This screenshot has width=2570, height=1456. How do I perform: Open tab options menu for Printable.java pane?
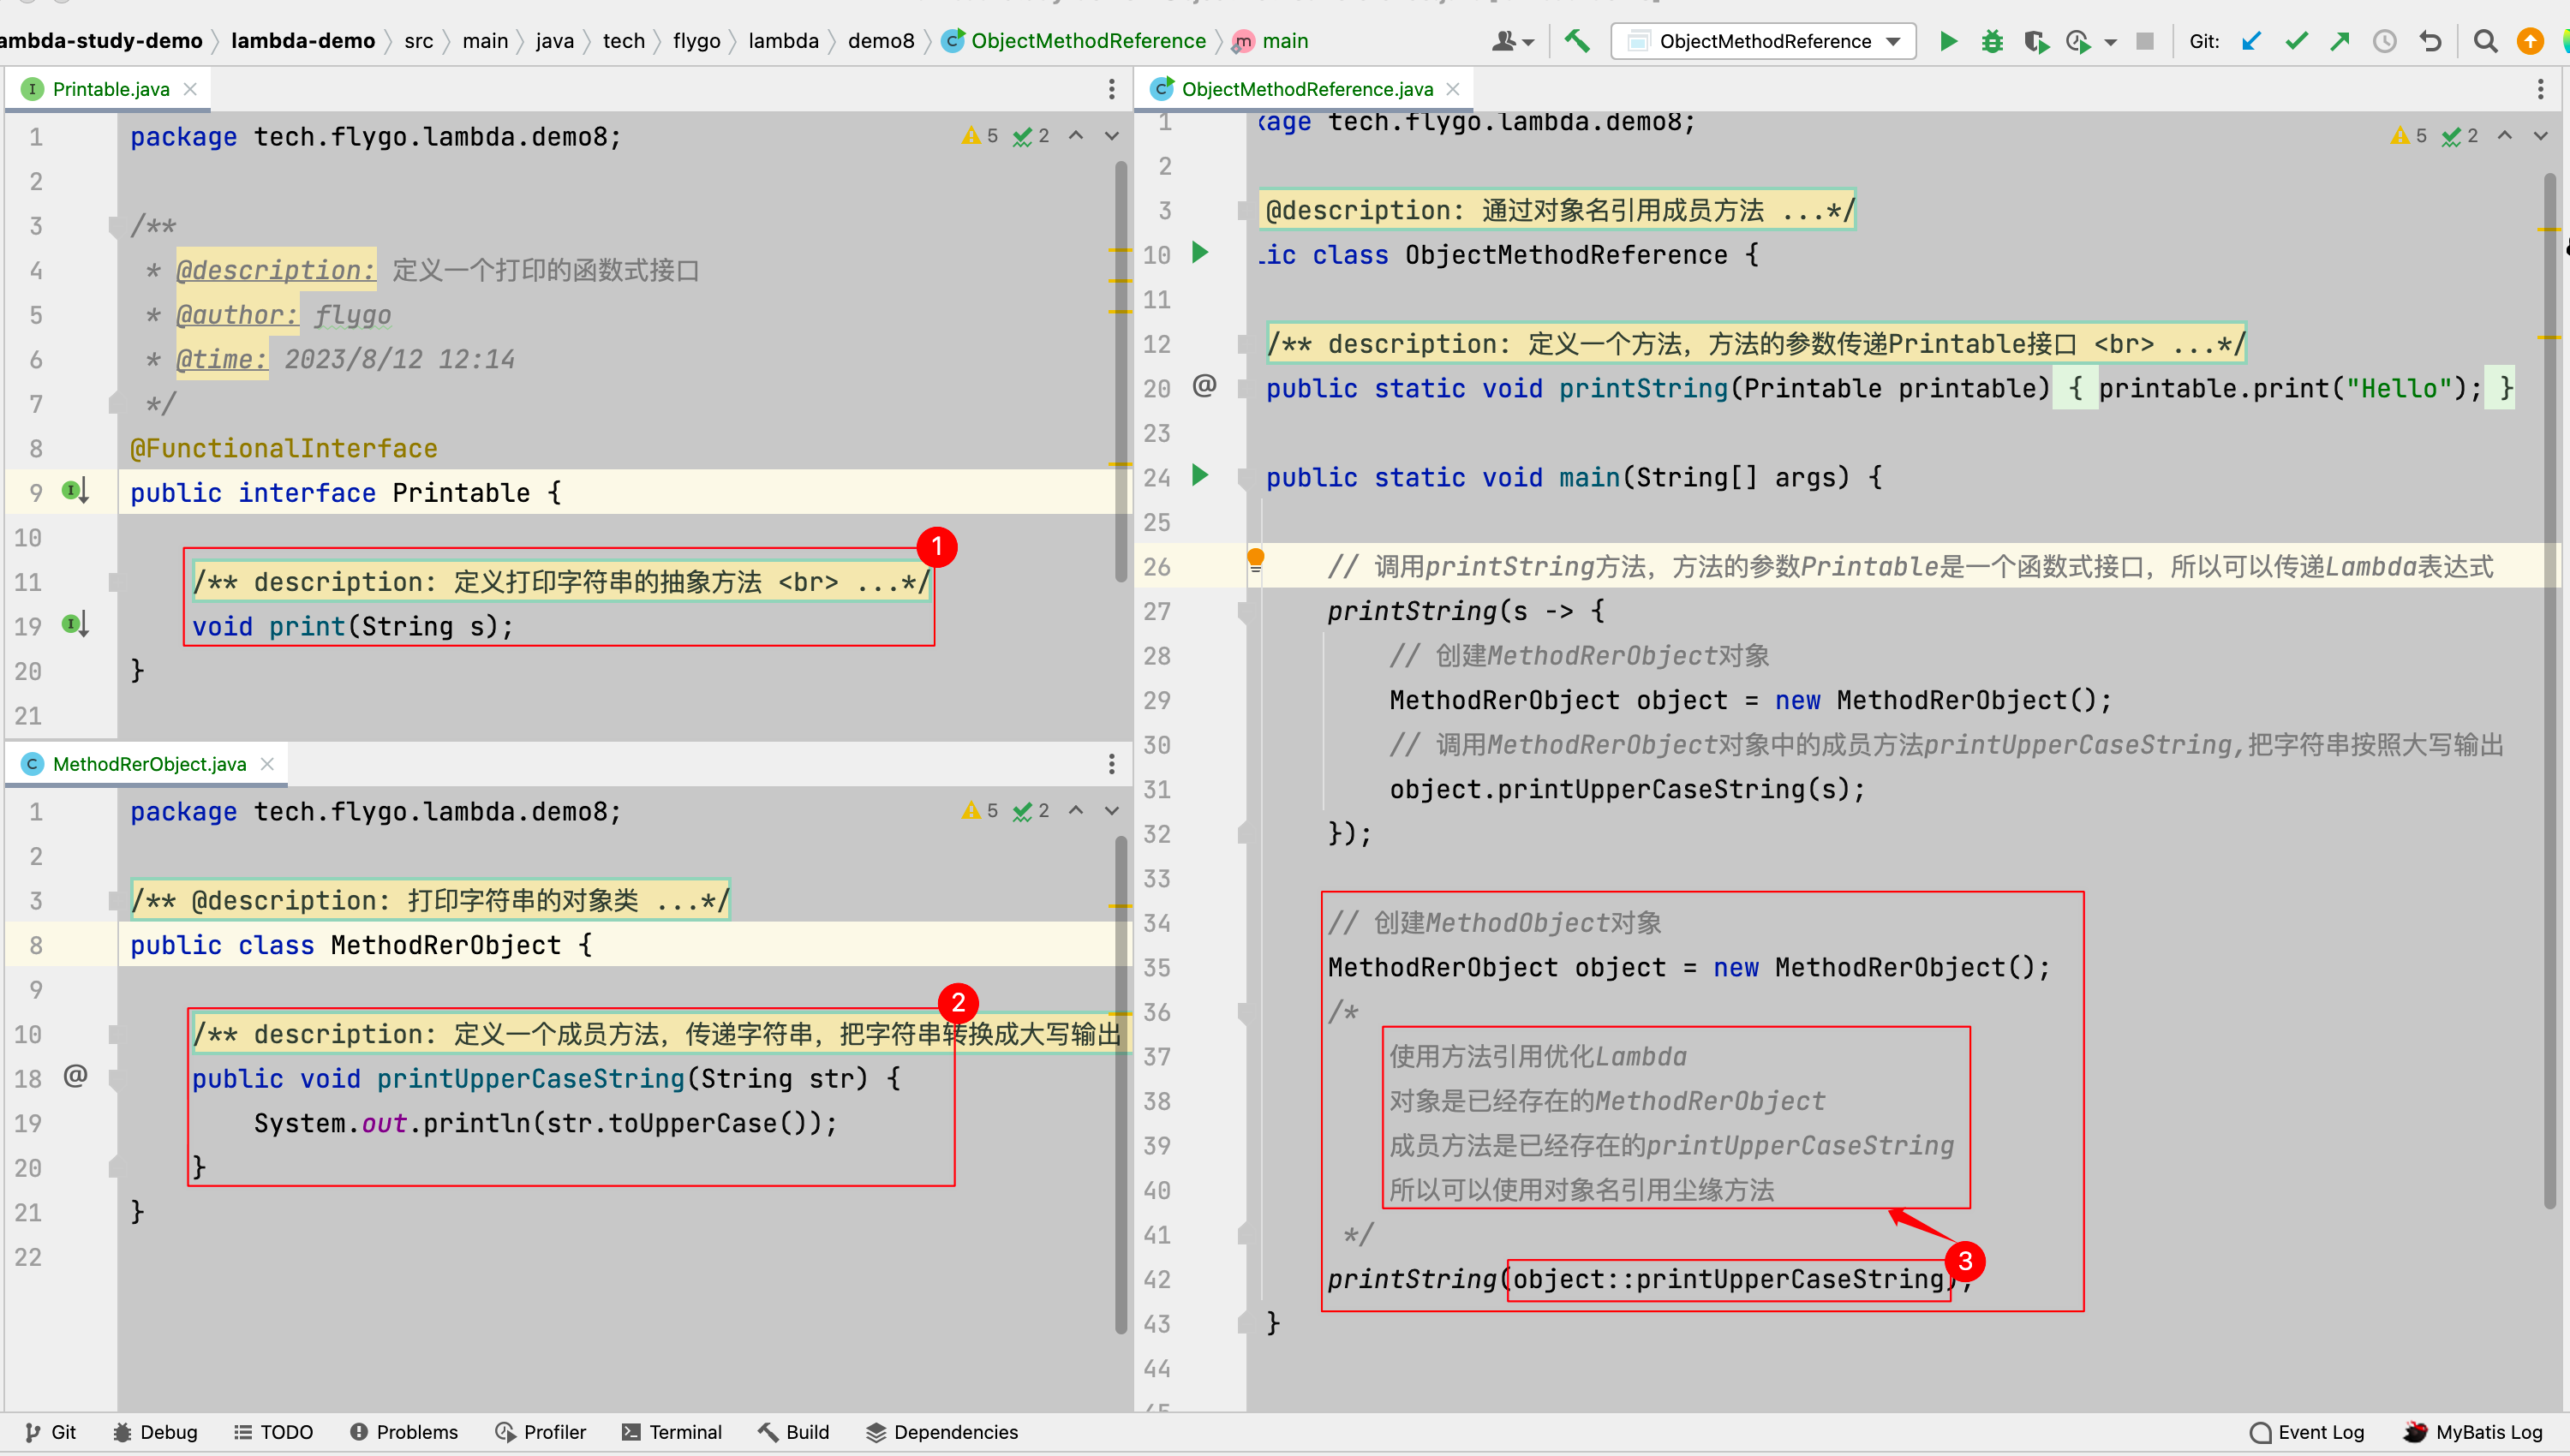pyautogui.click(x=1111, y=89)
